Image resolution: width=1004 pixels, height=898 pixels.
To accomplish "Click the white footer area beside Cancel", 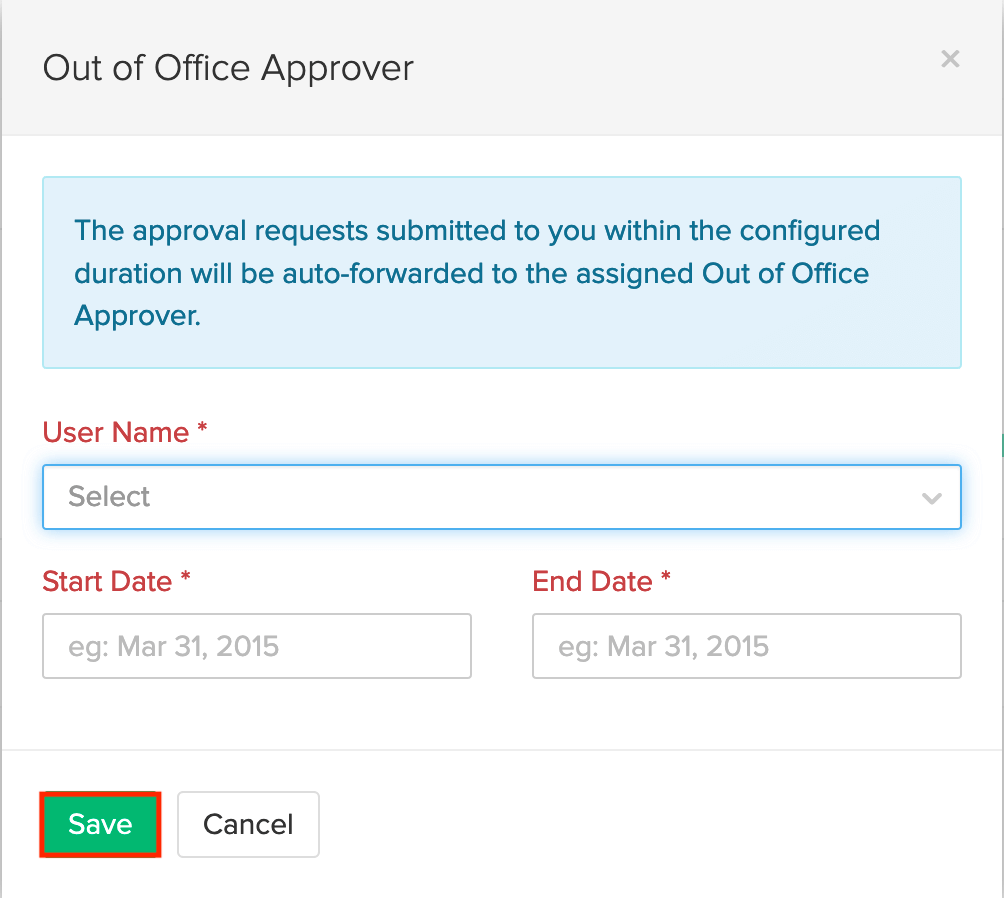I will 650,824.
